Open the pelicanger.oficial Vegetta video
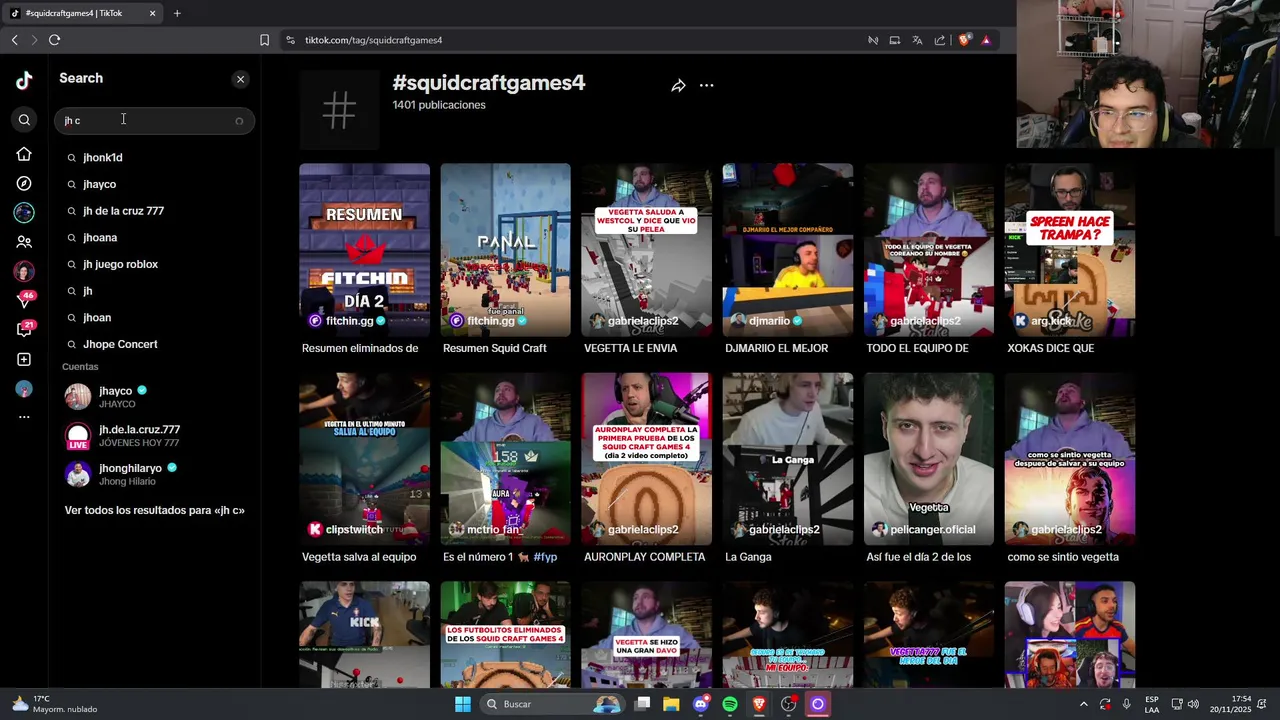1280x720 pixels. (x=929, y=459)
